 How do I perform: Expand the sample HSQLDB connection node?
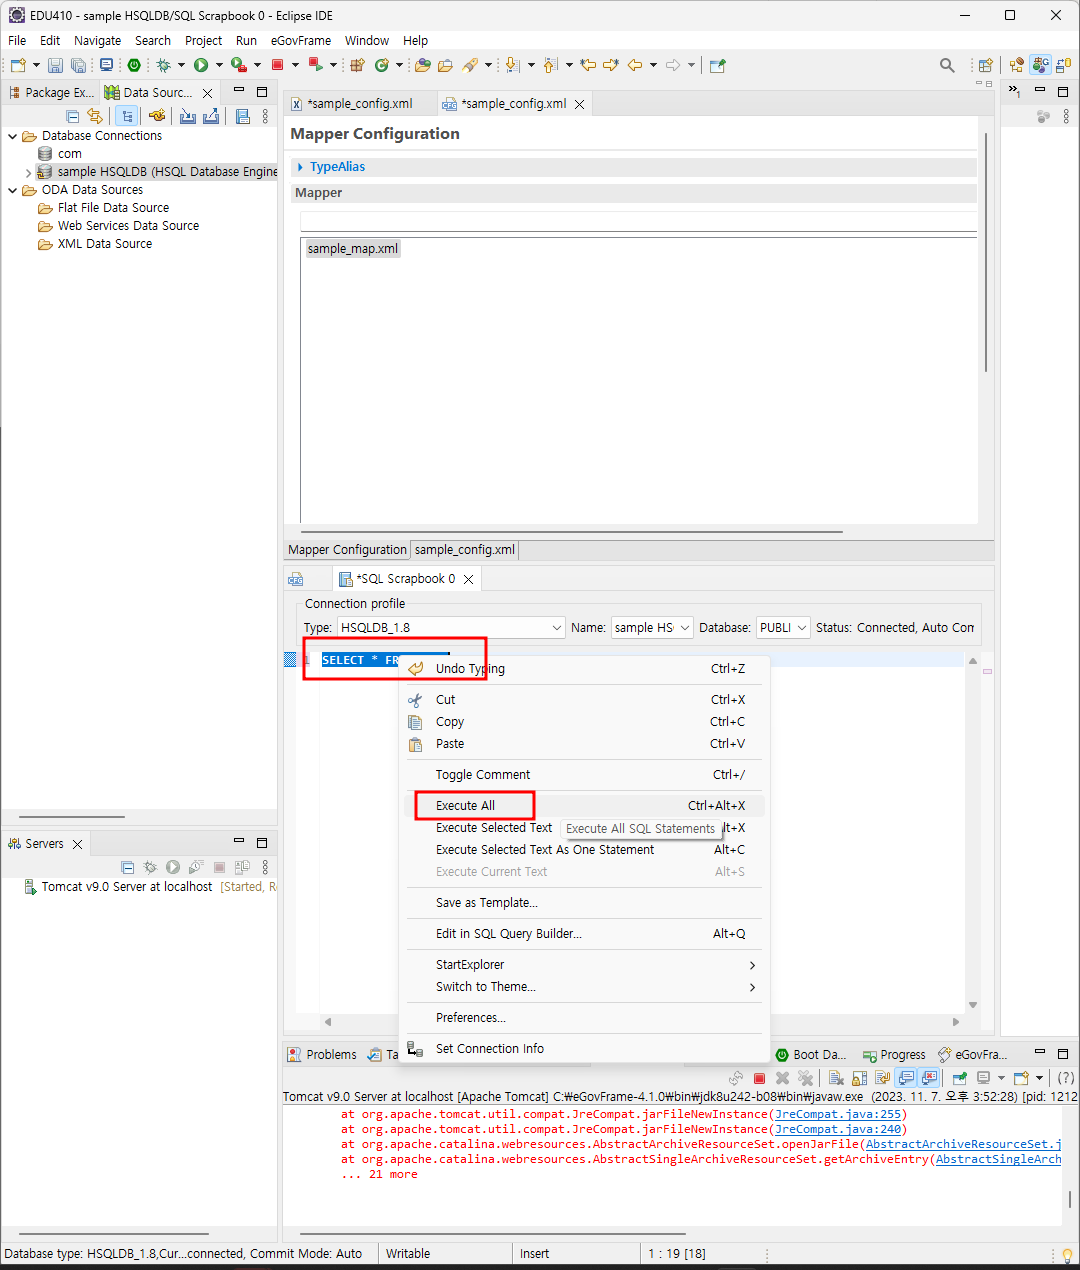point(28,172)
